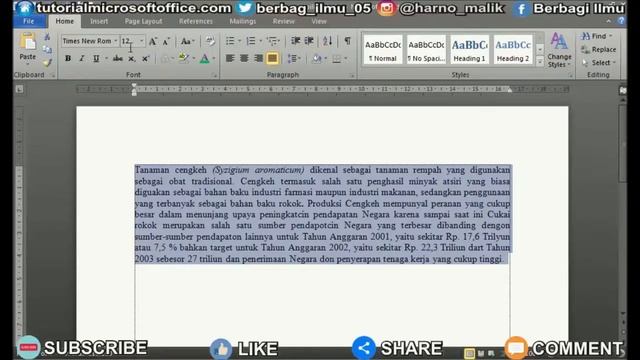Open highlight color palette arrow
Image resolution: width=640 pixels, height=360 pixels.
click(193, 59)
